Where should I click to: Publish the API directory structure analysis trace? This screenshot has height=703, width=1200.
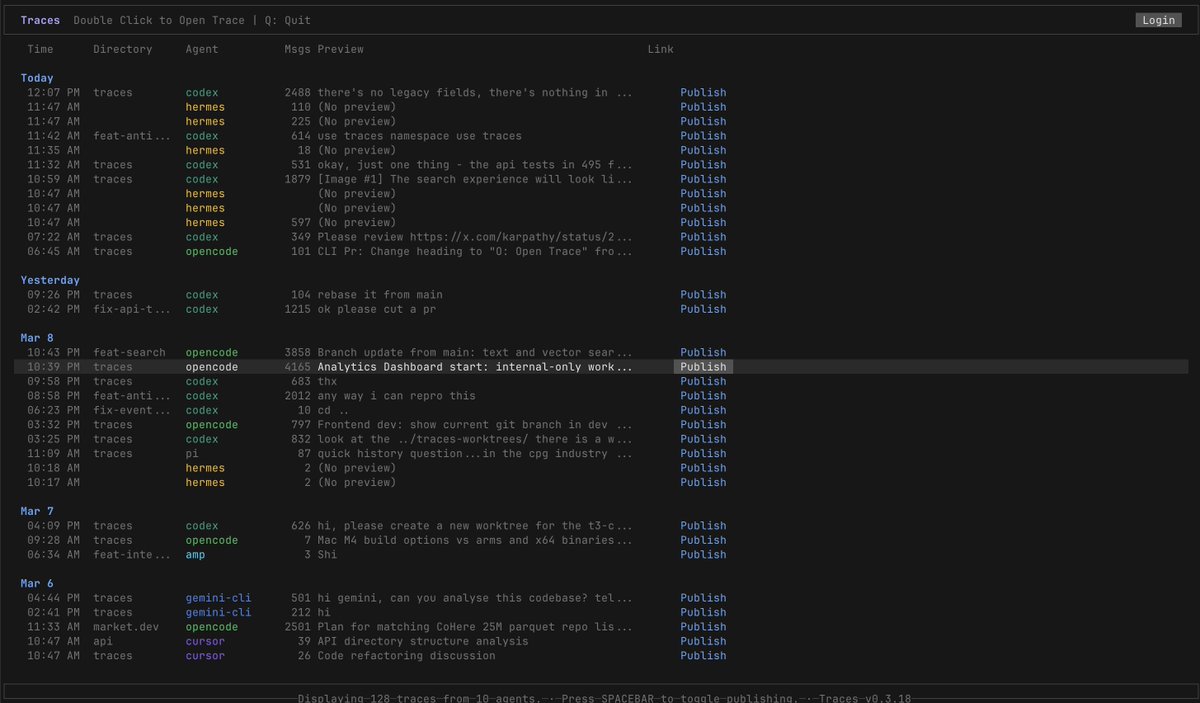tap(703, 641)
